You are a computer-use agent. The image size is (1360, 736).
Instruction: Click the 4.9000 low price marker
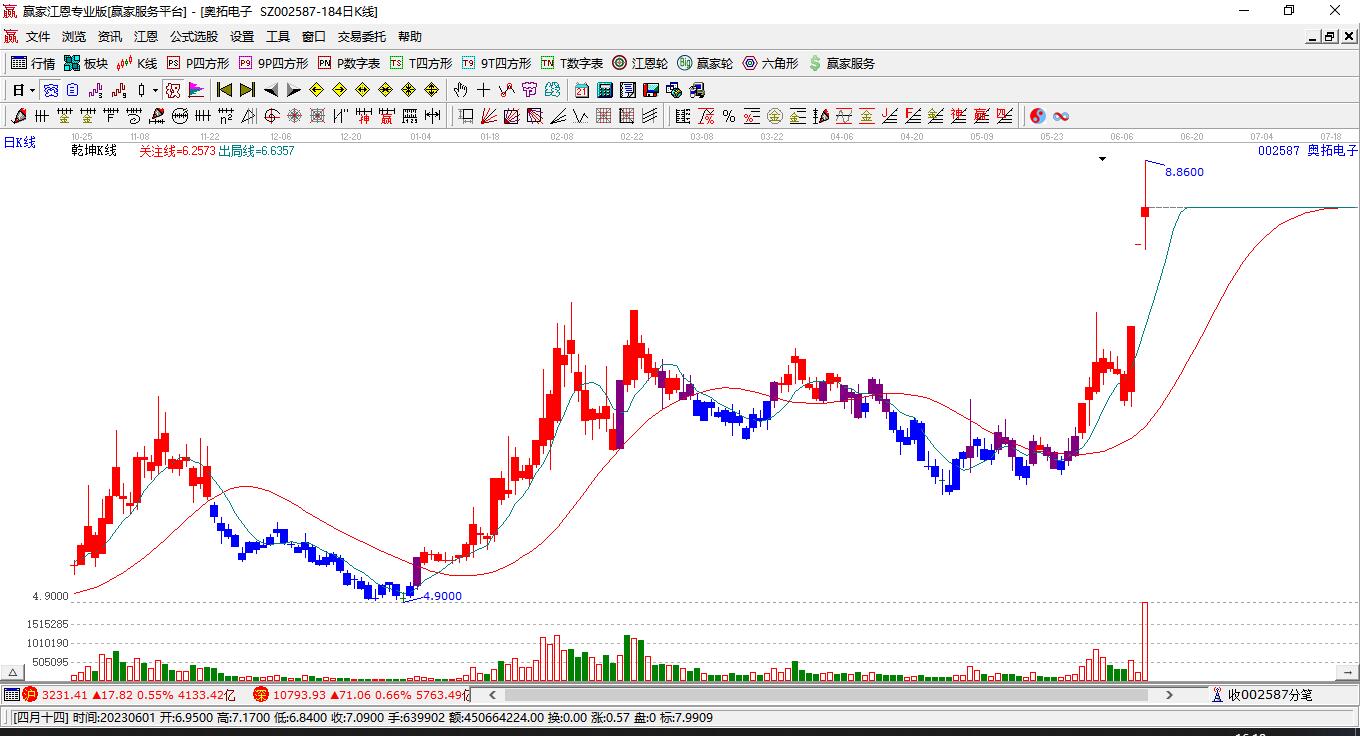[x=443, y=596]
